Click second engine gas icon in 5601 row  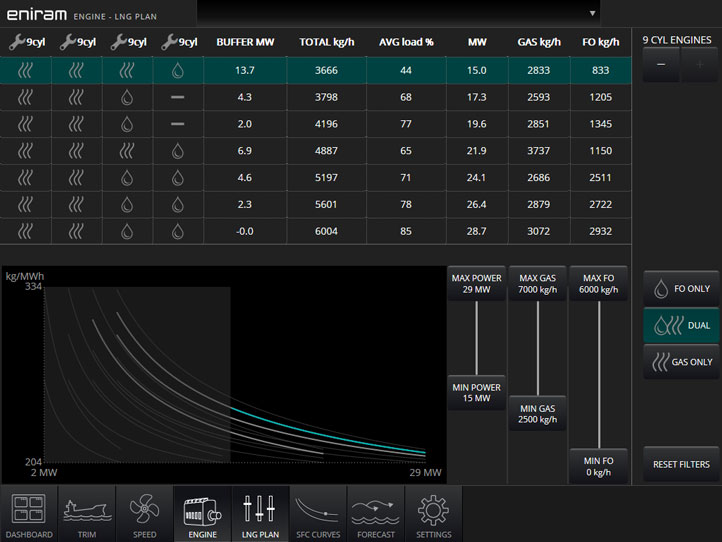pos(76,204)
